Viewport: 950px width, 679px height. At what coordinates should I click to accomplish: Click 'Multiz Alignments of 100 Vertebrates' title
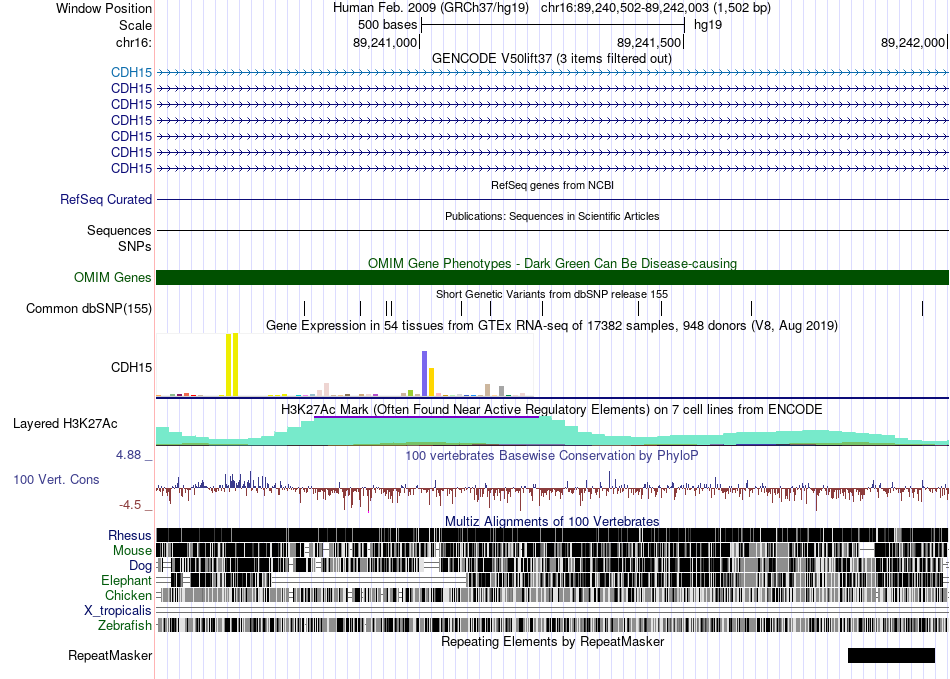coord(552,522)
